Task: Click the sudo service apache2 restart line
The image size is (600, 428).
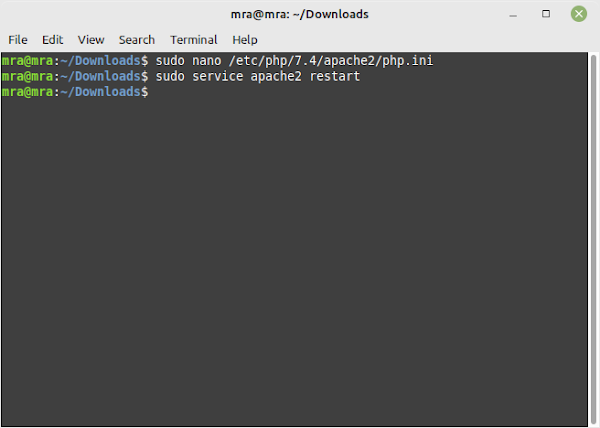Action: click(x=181, y=76)
